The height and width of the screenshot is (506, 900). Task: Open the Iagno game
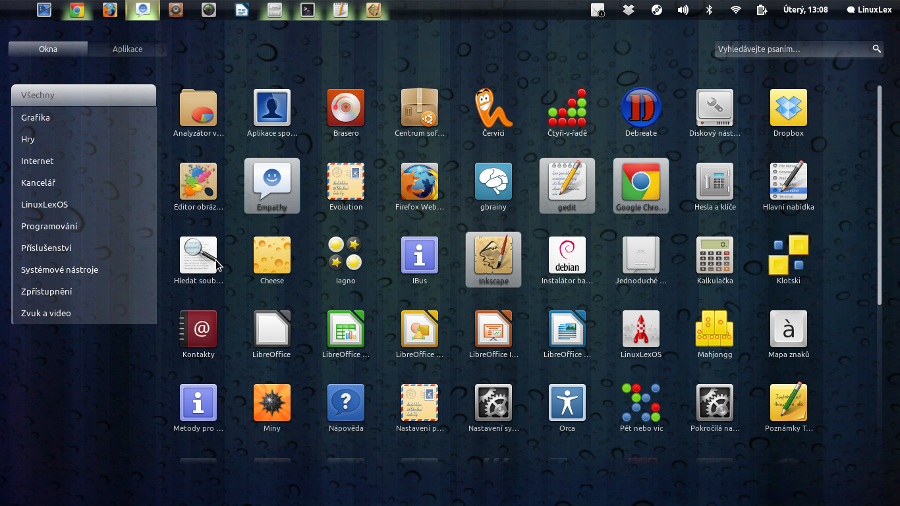[346, 260]
